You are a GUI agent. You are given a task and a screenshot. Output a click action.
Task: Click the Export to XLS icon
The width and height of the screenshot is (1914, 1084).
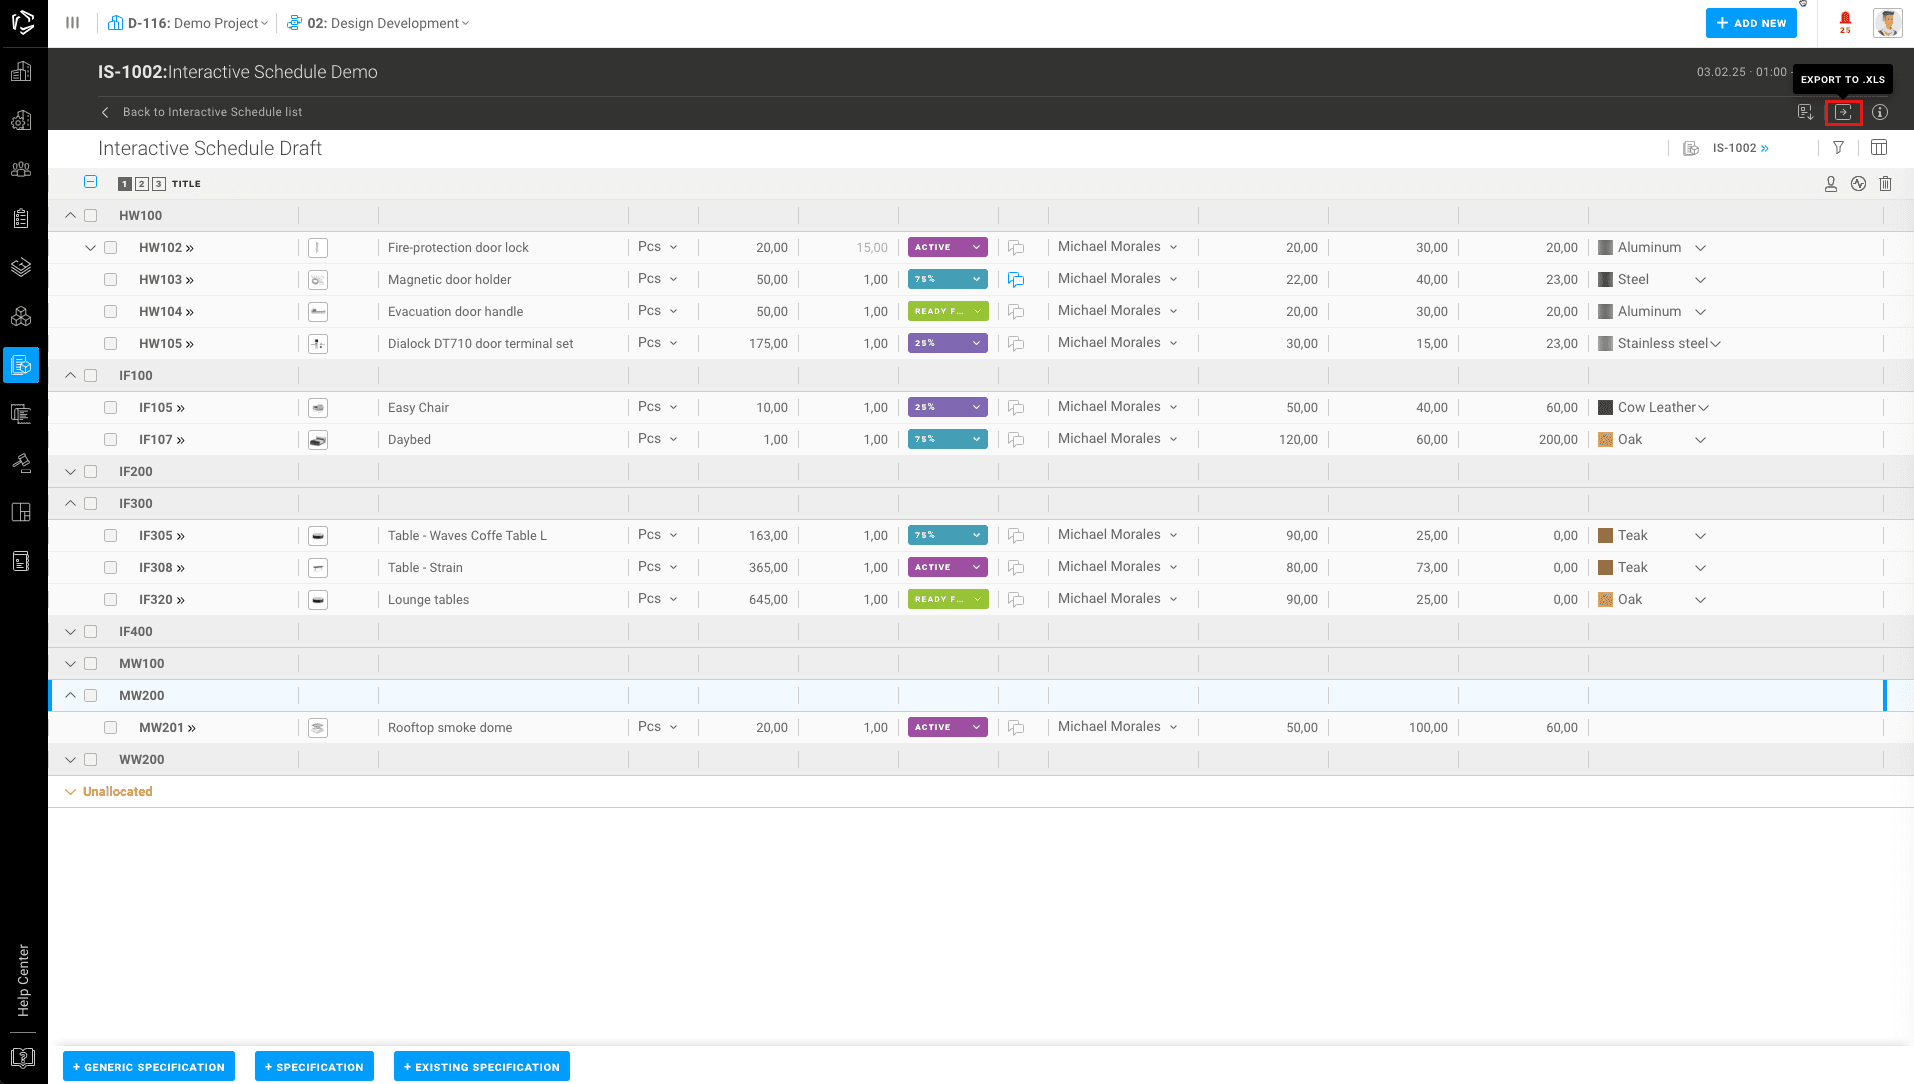[1843, 112]
